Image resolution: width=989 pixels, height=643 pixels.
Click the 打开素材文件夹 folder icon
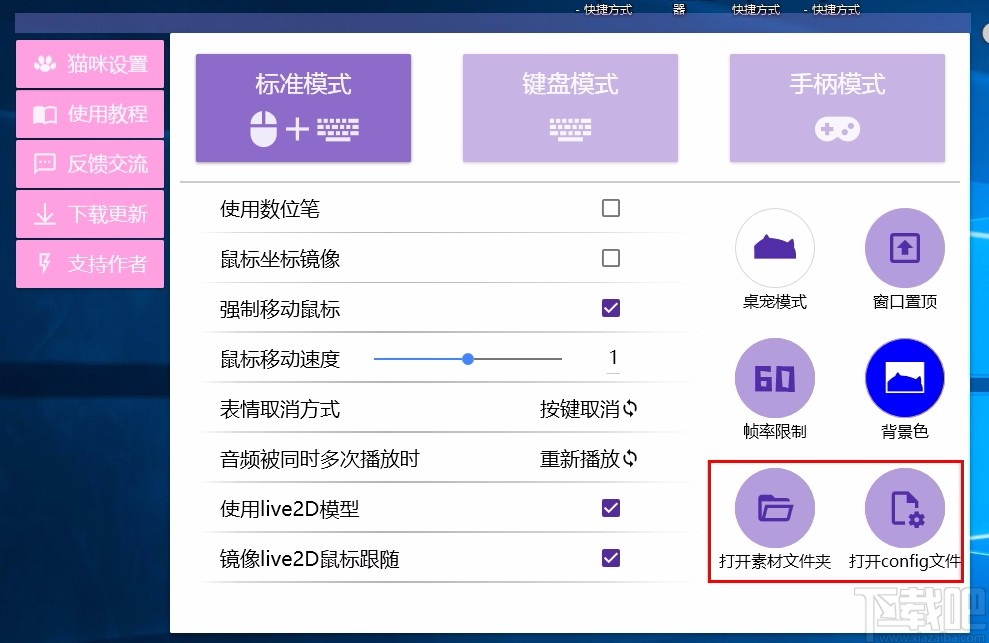(775, 508)
